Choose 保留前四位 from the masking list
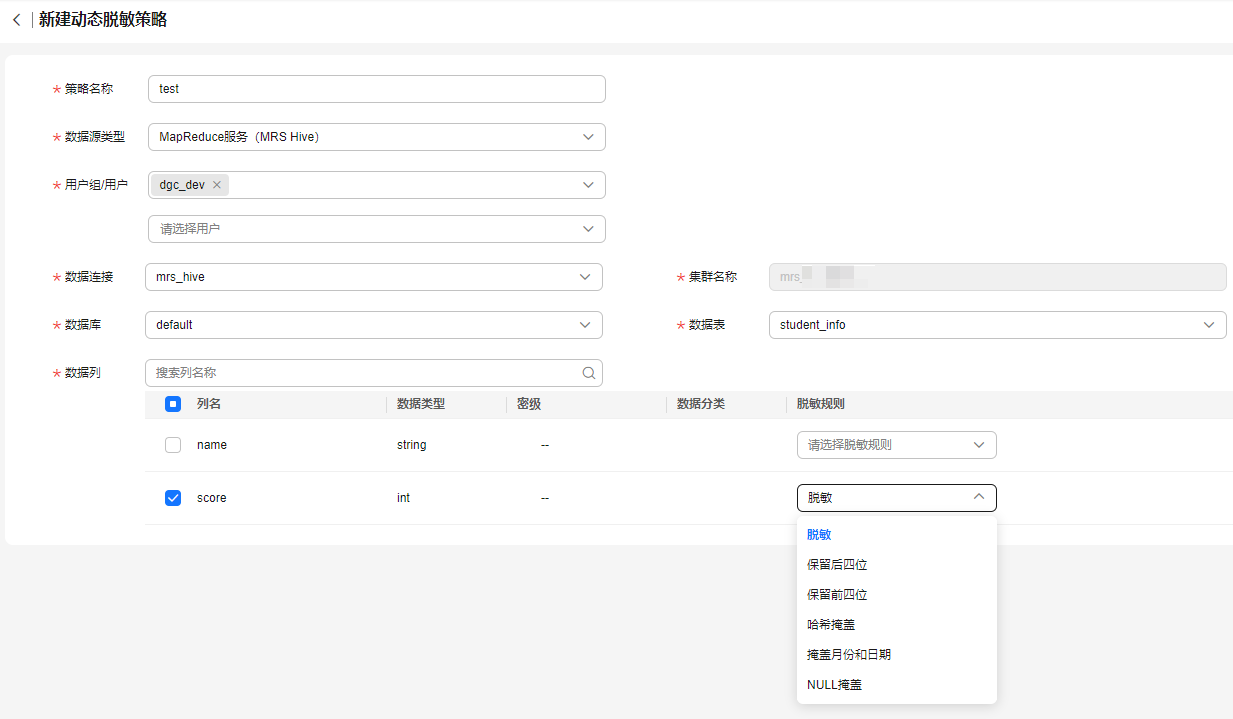This screenshot has height=719, width=1233. click(x=837, y=595)
